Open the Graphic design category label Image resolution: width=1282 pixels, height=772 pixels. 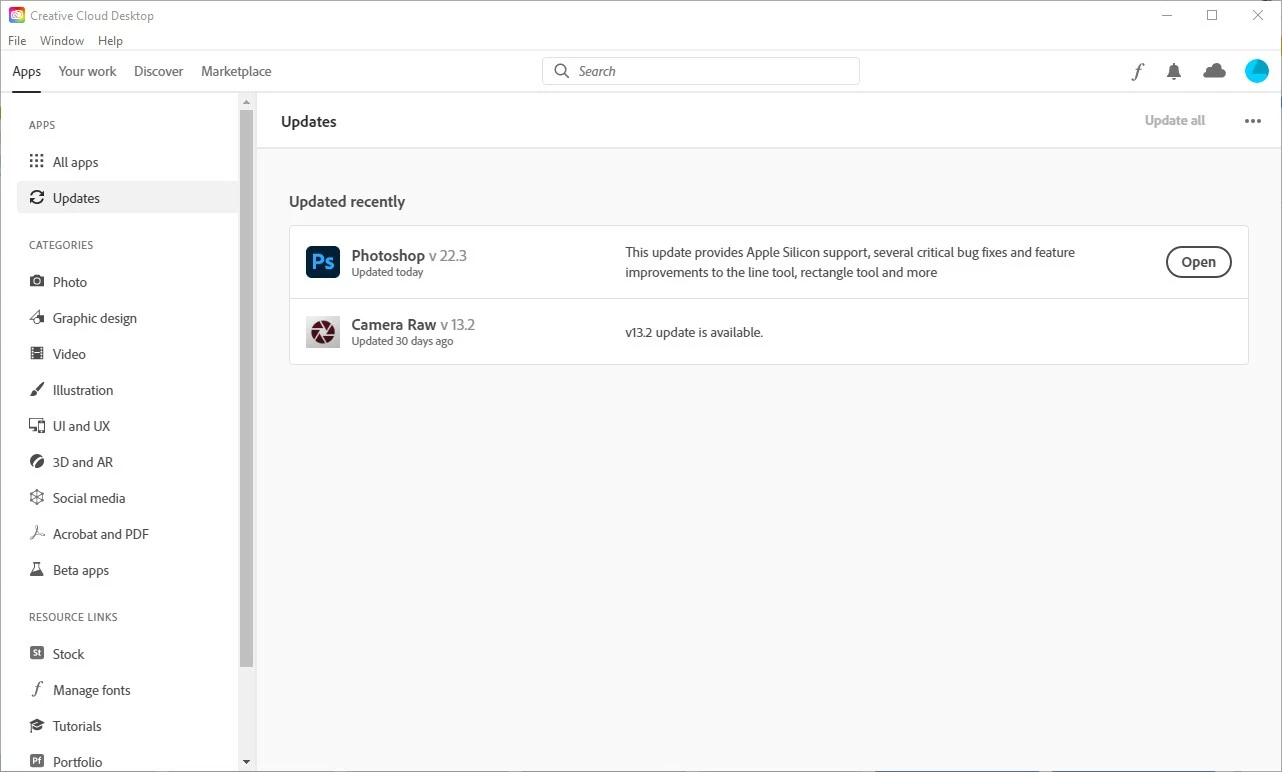[x=95, y=318]
